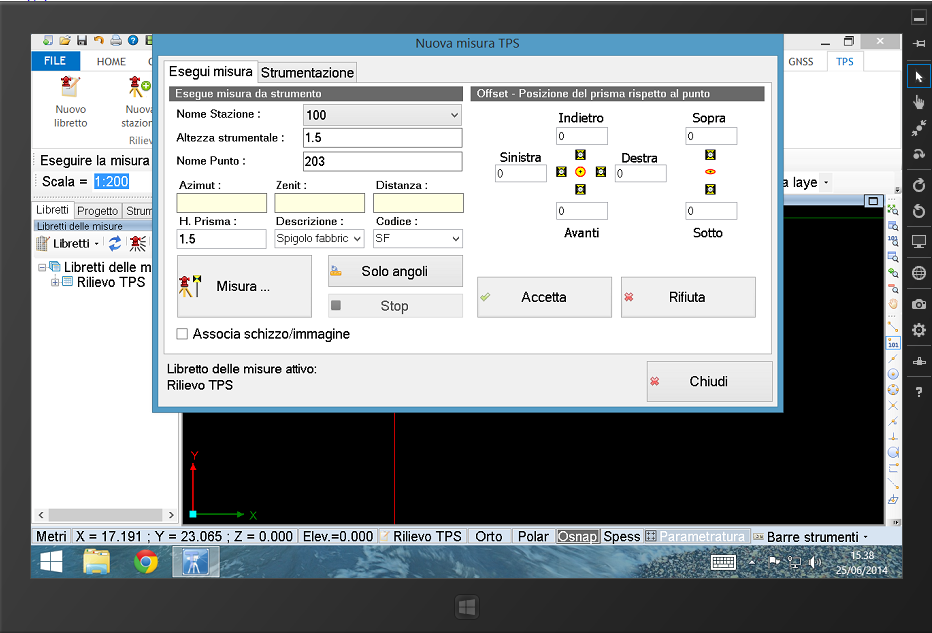Click the prism icon below center (Avanti)
Screen dimensions: 932x633
pos(581,190)
